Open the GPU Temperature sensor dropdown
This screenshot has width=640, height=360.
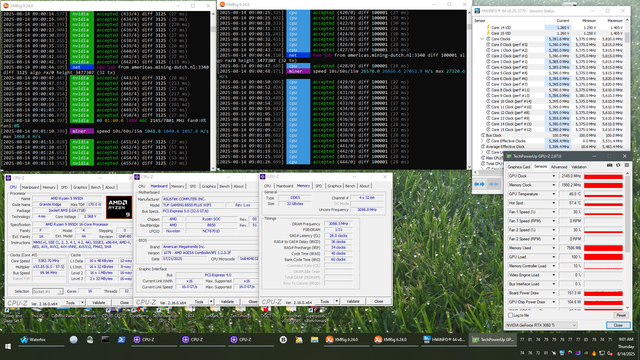click(554, 194)
